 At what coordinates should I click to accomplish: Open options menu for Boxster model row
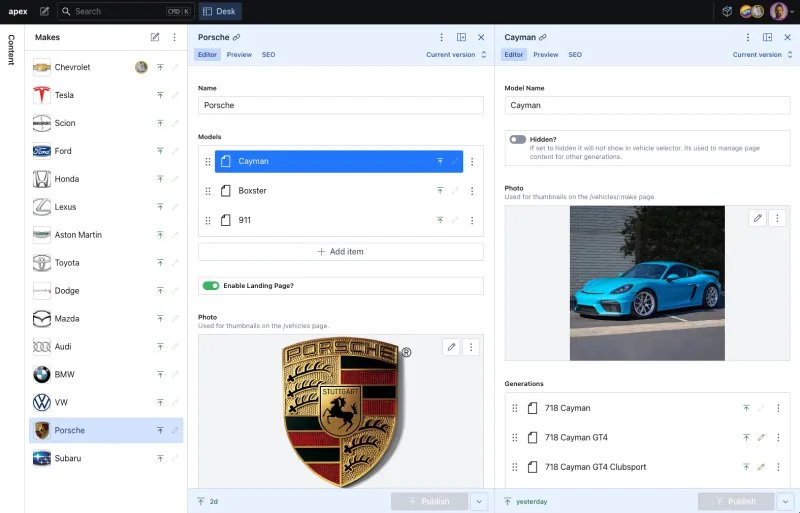[x=472, y=191]
